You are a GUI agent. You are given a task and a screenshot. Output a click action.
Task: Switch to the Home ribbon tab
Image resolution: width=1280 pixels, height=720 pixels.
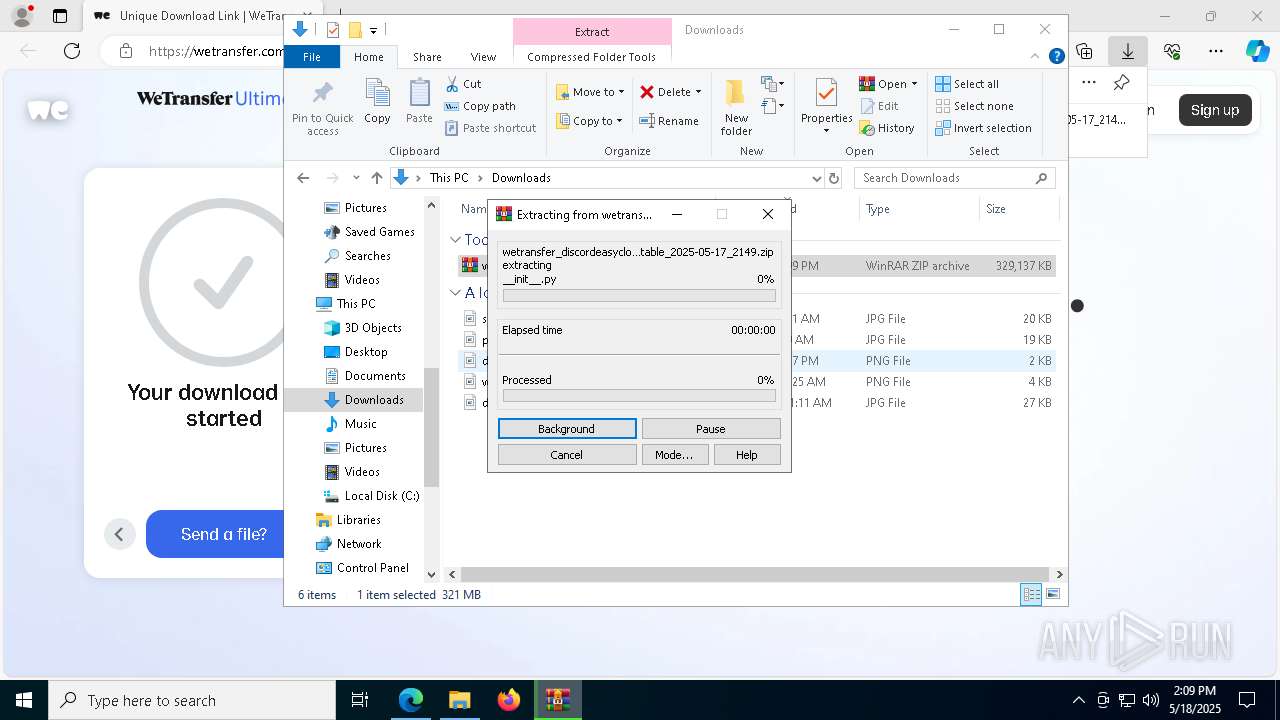(368, 57)
